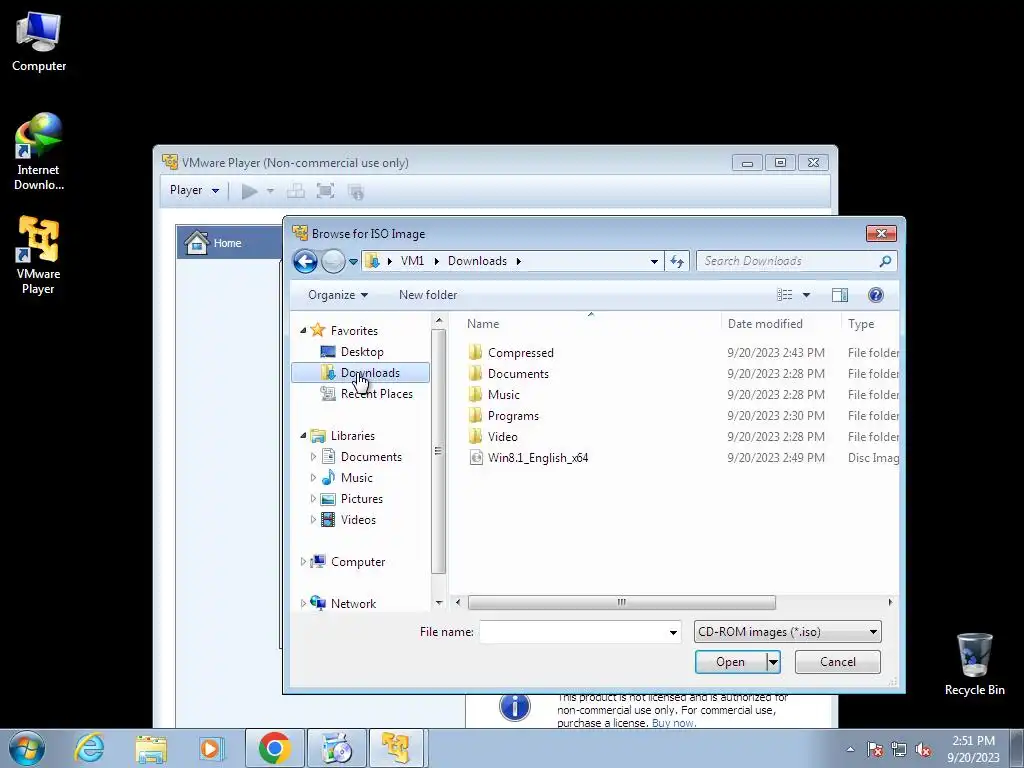
Task: Select Desktop under Favorites
Action: pos(361,352)
